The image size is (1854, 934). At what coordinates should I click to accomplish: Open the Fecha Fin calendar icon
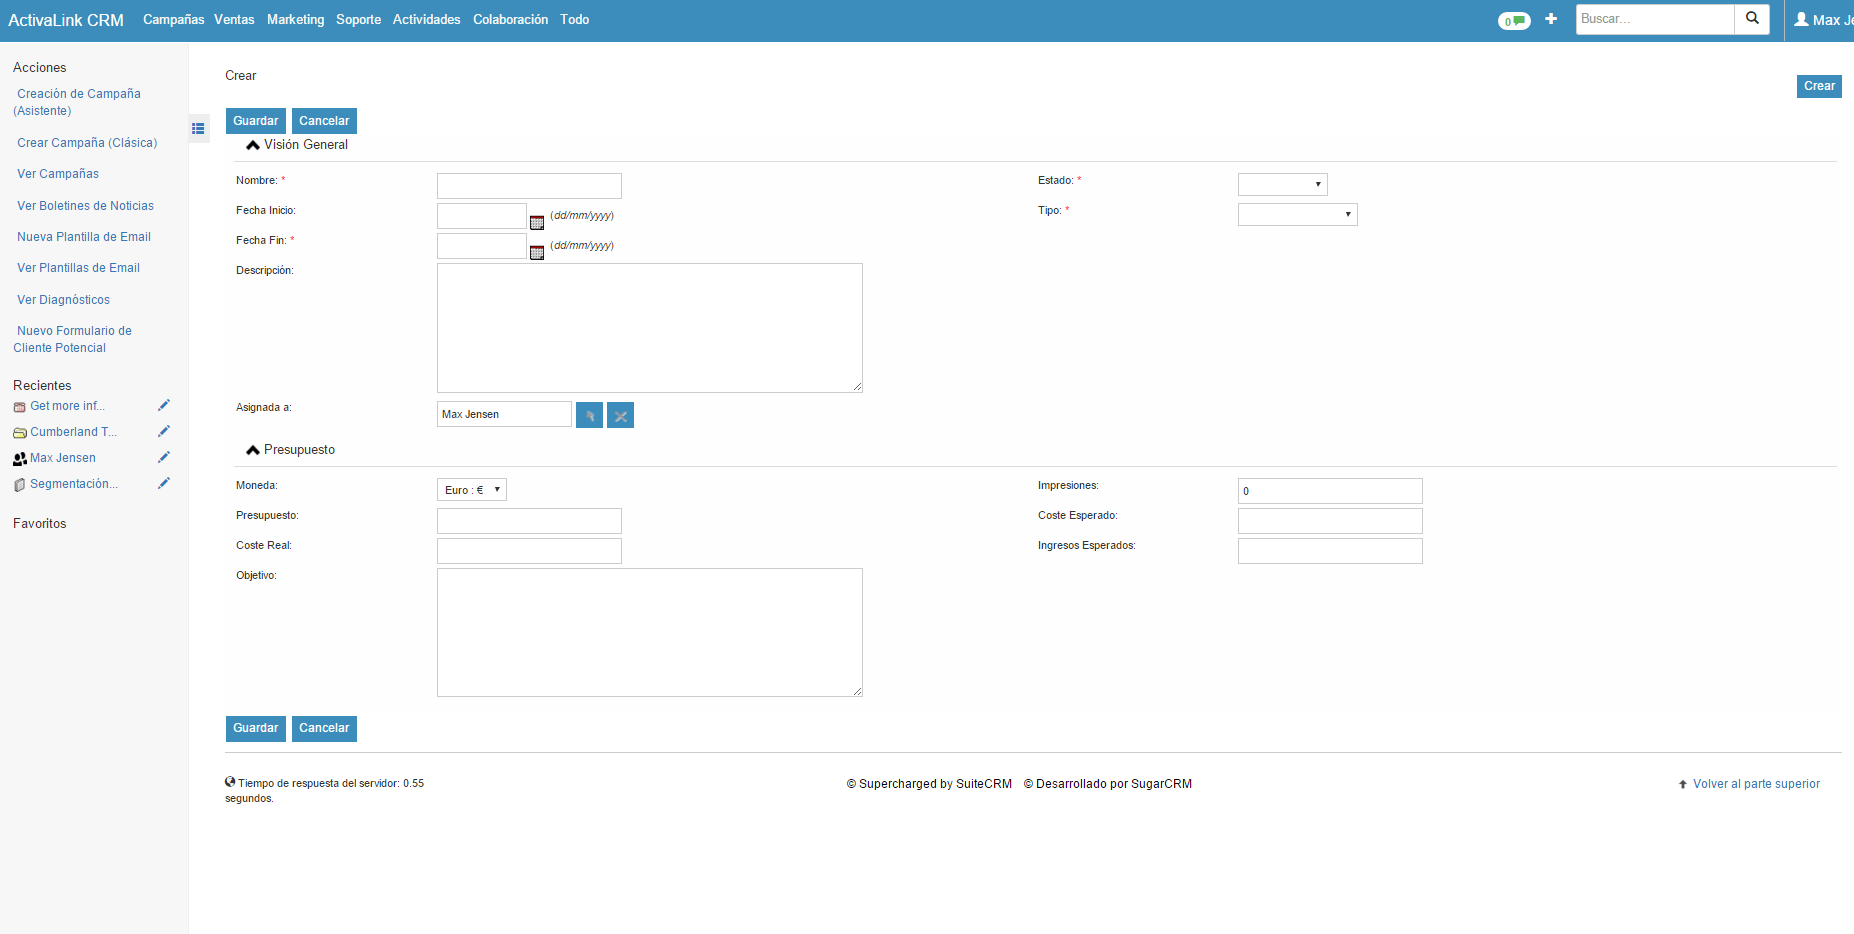coord(537,252)
